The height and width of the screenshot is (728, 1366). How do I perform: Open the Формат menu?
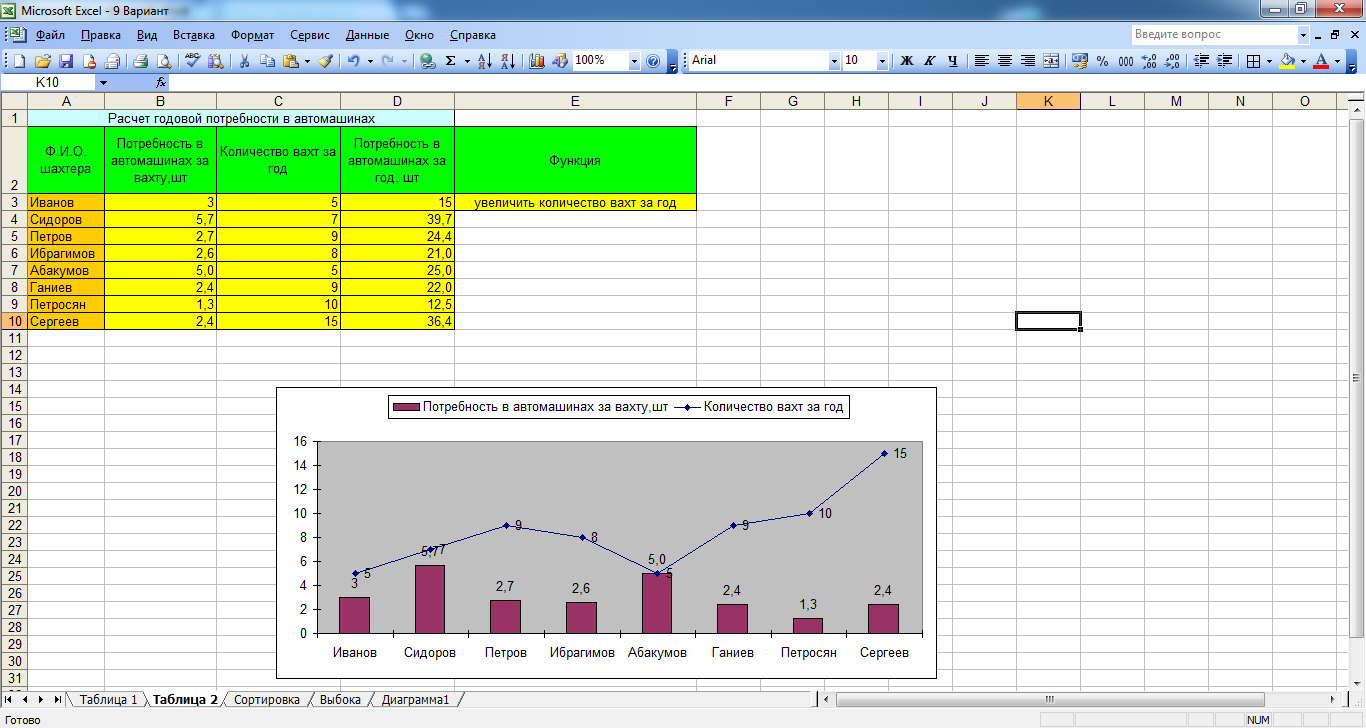point(253,35)
